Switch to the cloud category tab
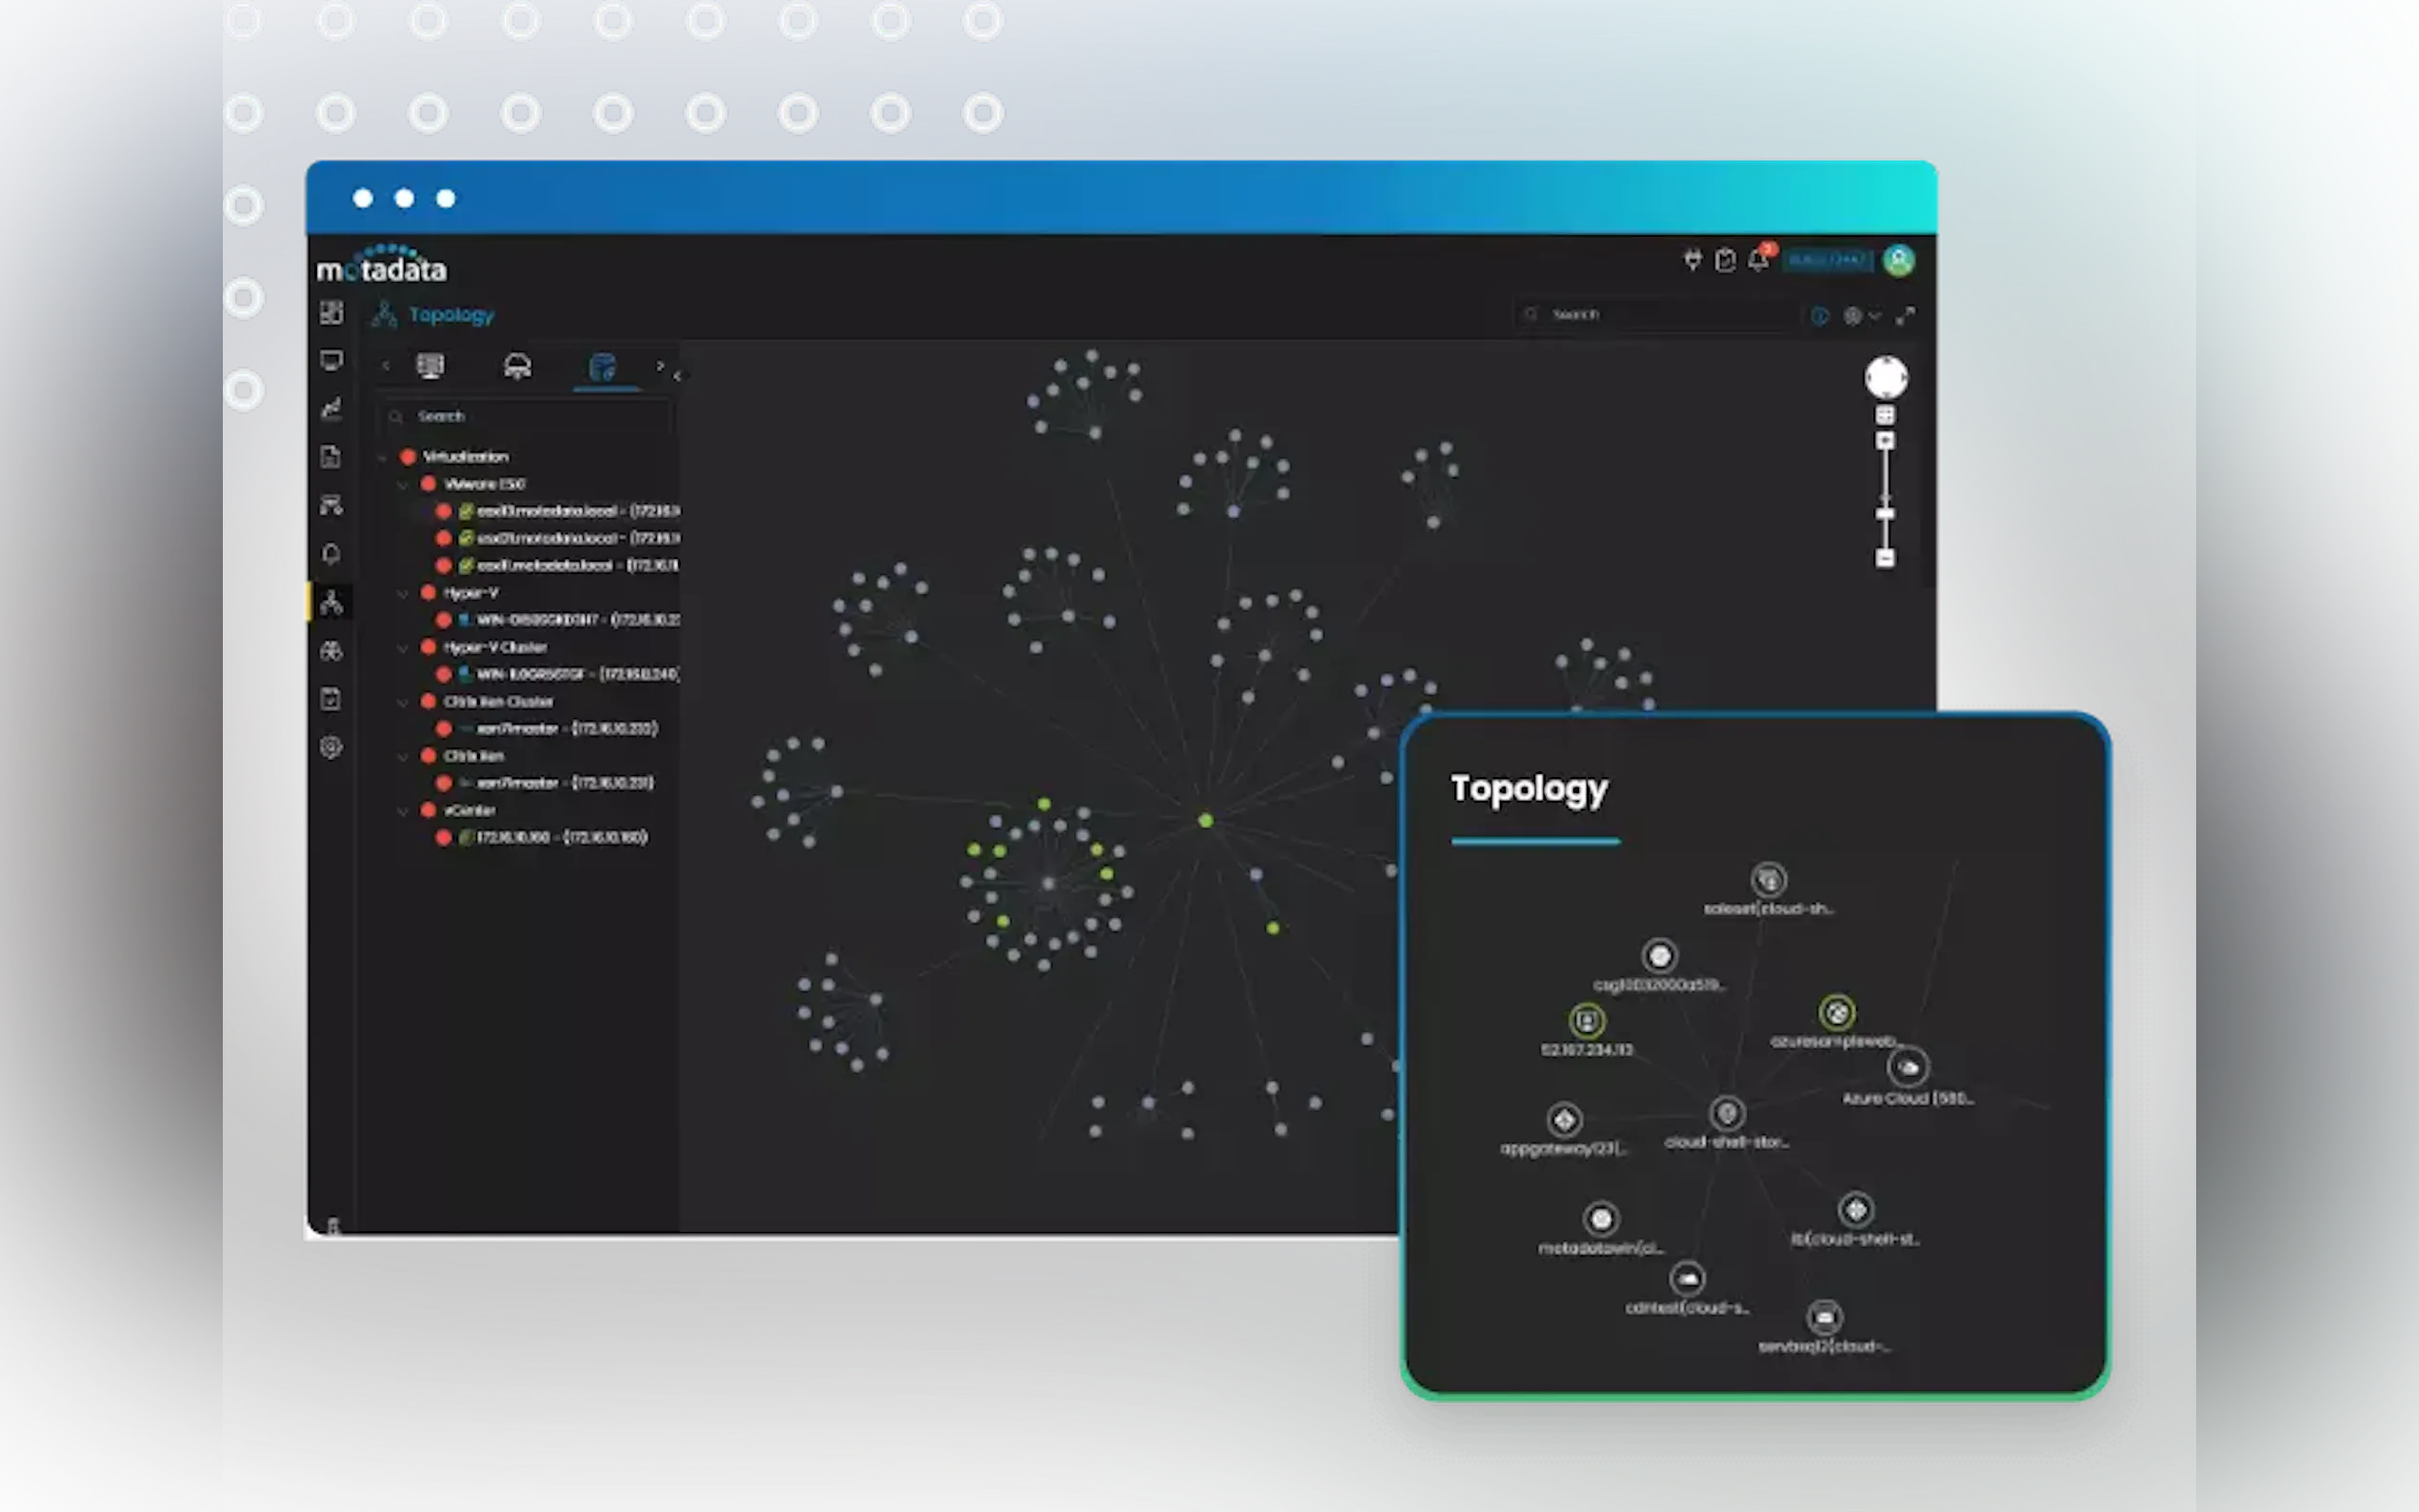 pos(517,366)
